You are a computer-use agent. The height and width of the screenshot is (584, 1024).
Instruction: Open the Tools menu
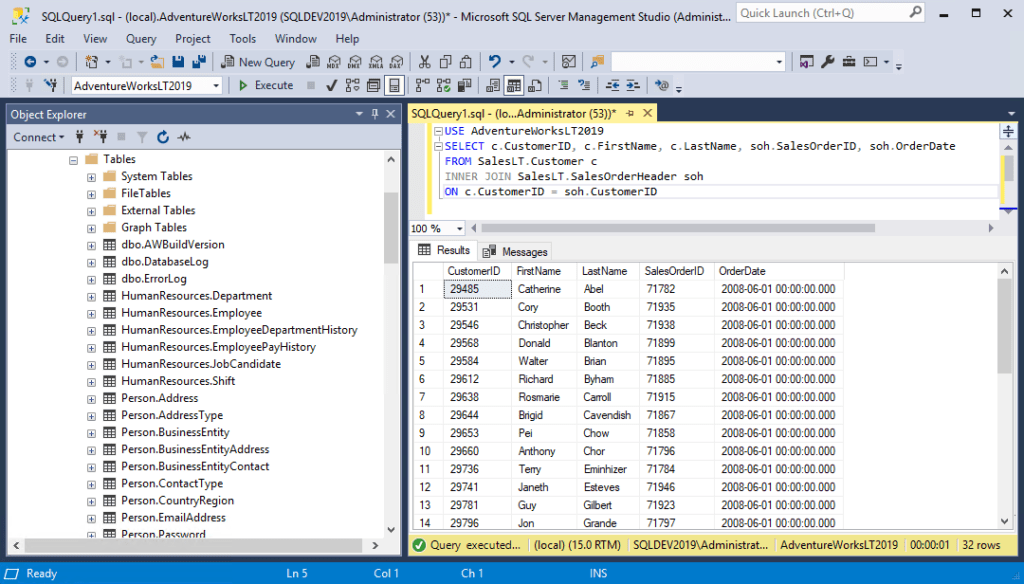[242, 39]
